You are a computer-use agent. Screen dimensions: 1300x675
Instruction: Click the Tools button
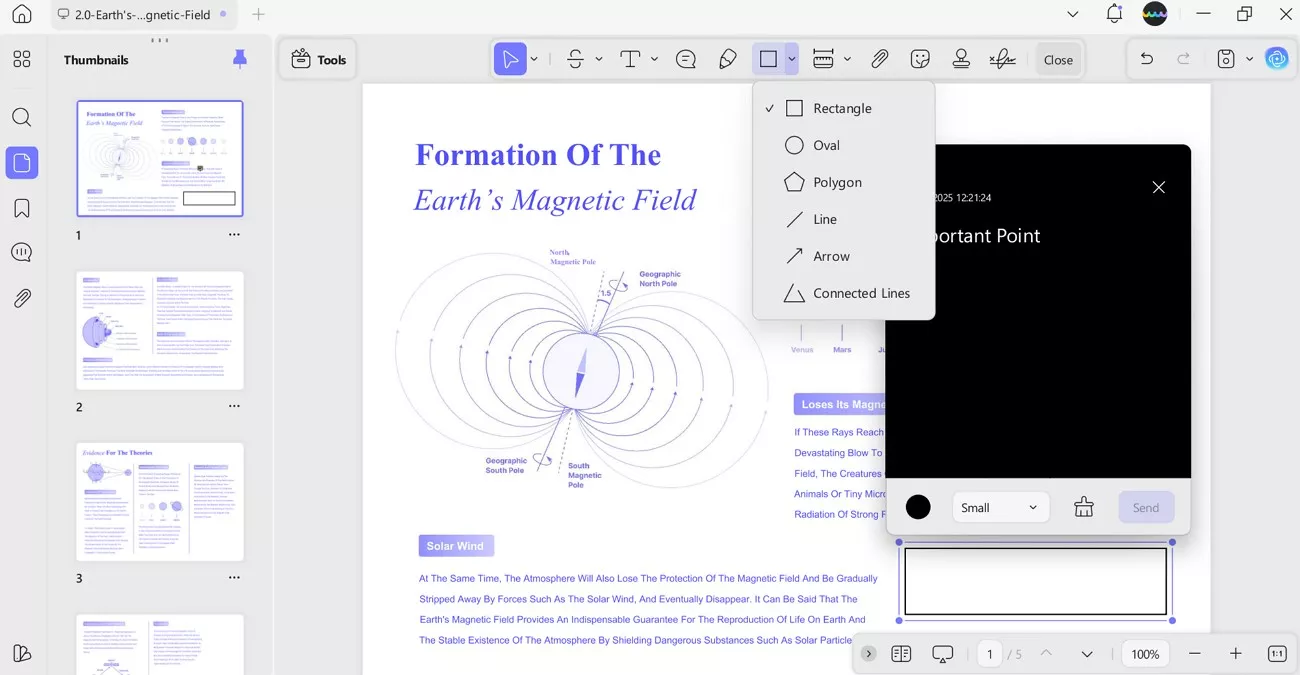point(318,59)
